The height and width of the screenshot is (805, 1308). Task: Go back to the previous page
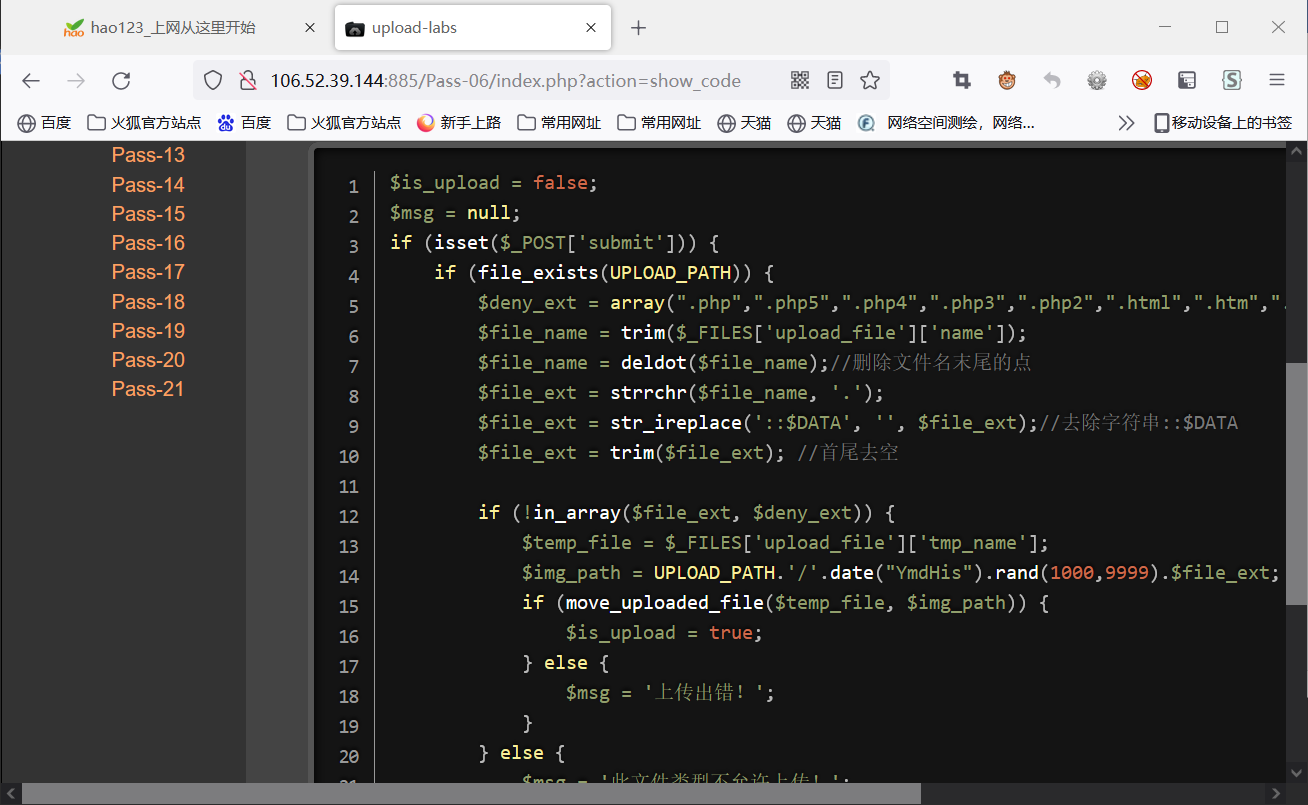click(31, 81)
